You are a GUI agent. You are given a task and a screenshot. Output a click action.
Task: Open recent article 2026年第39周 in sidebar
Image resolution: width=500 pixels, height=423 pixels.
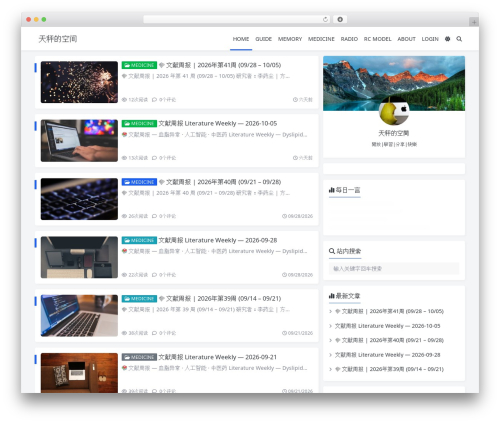389,369
